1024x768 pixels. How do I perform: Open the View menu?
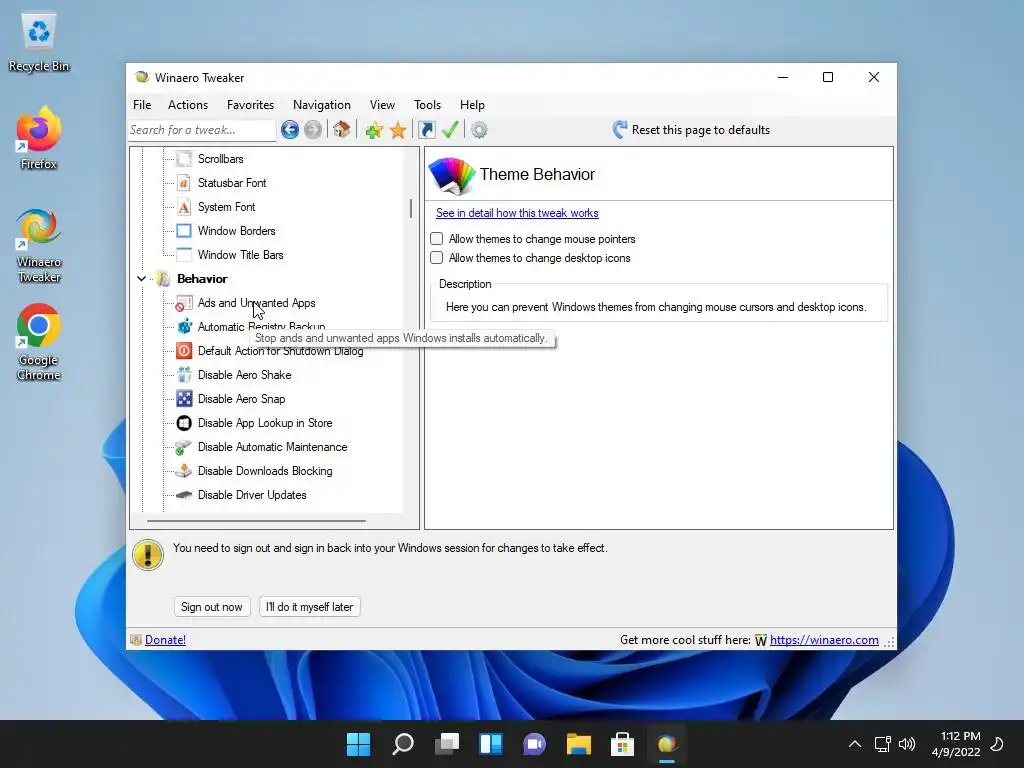382,104
